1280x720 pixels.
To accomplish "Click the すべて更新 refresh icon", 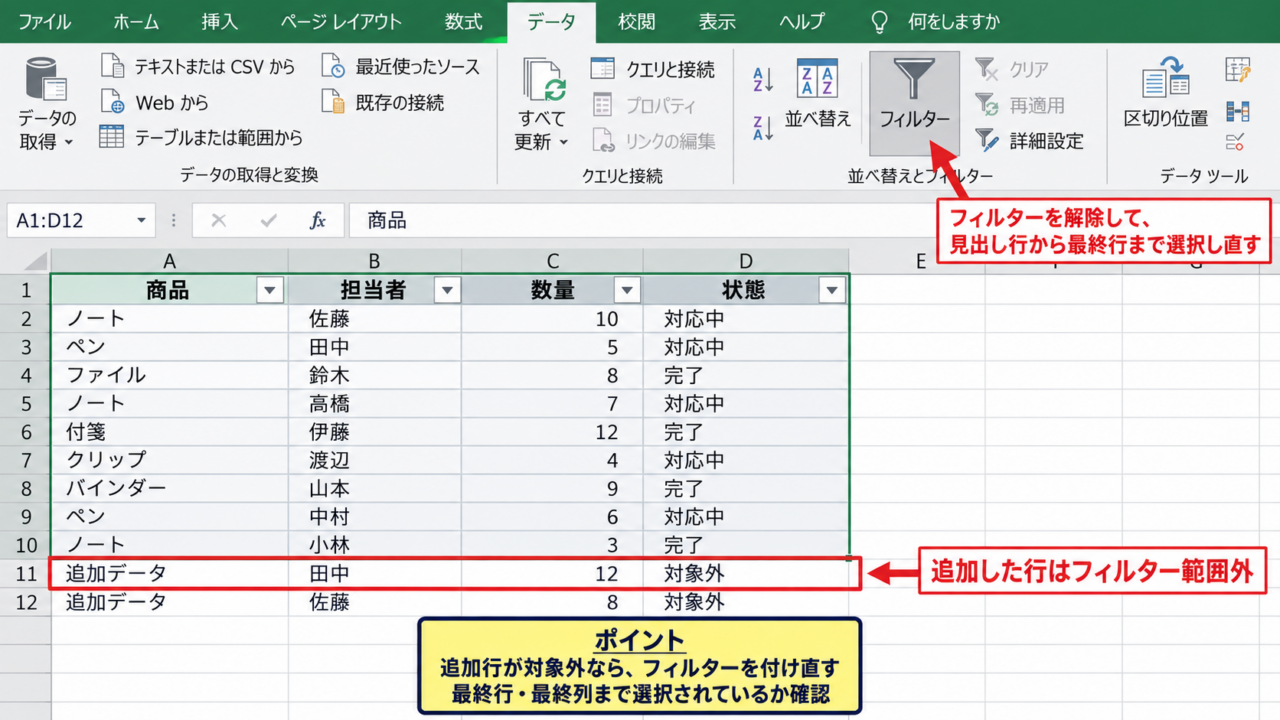I will [544, 80].
